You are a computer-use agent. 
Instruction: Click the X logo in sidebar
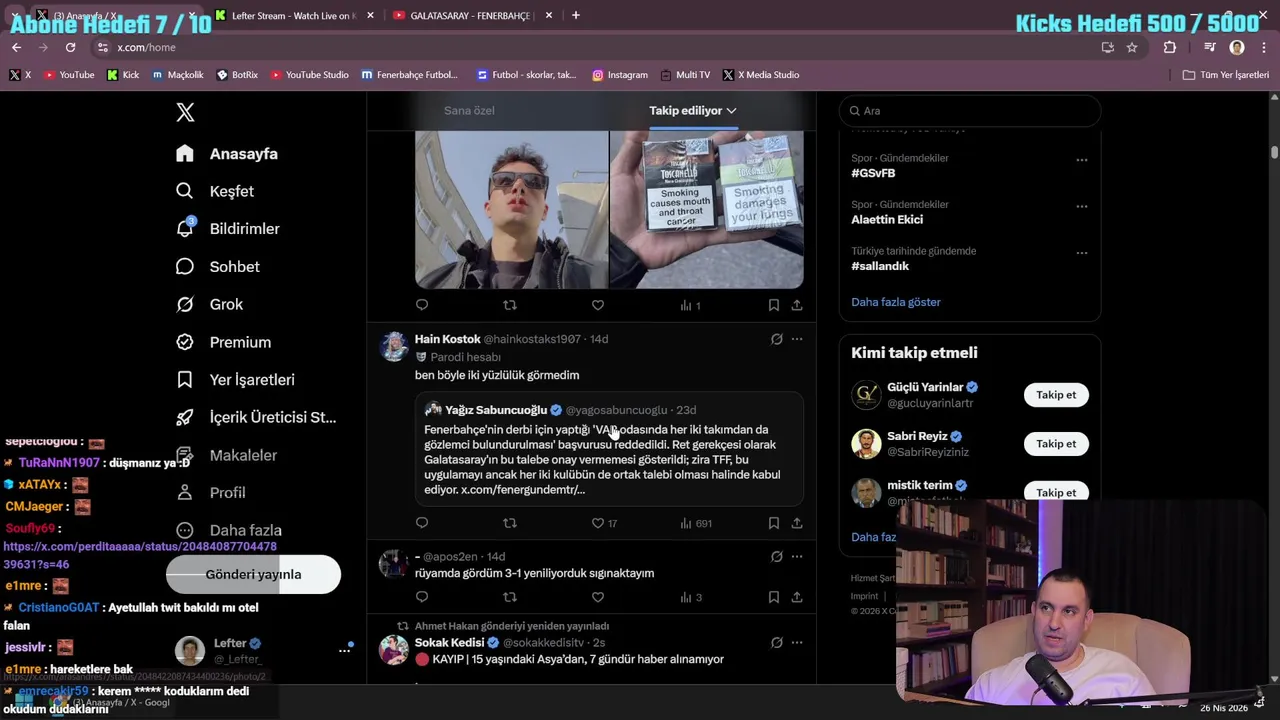coord(185,112)
